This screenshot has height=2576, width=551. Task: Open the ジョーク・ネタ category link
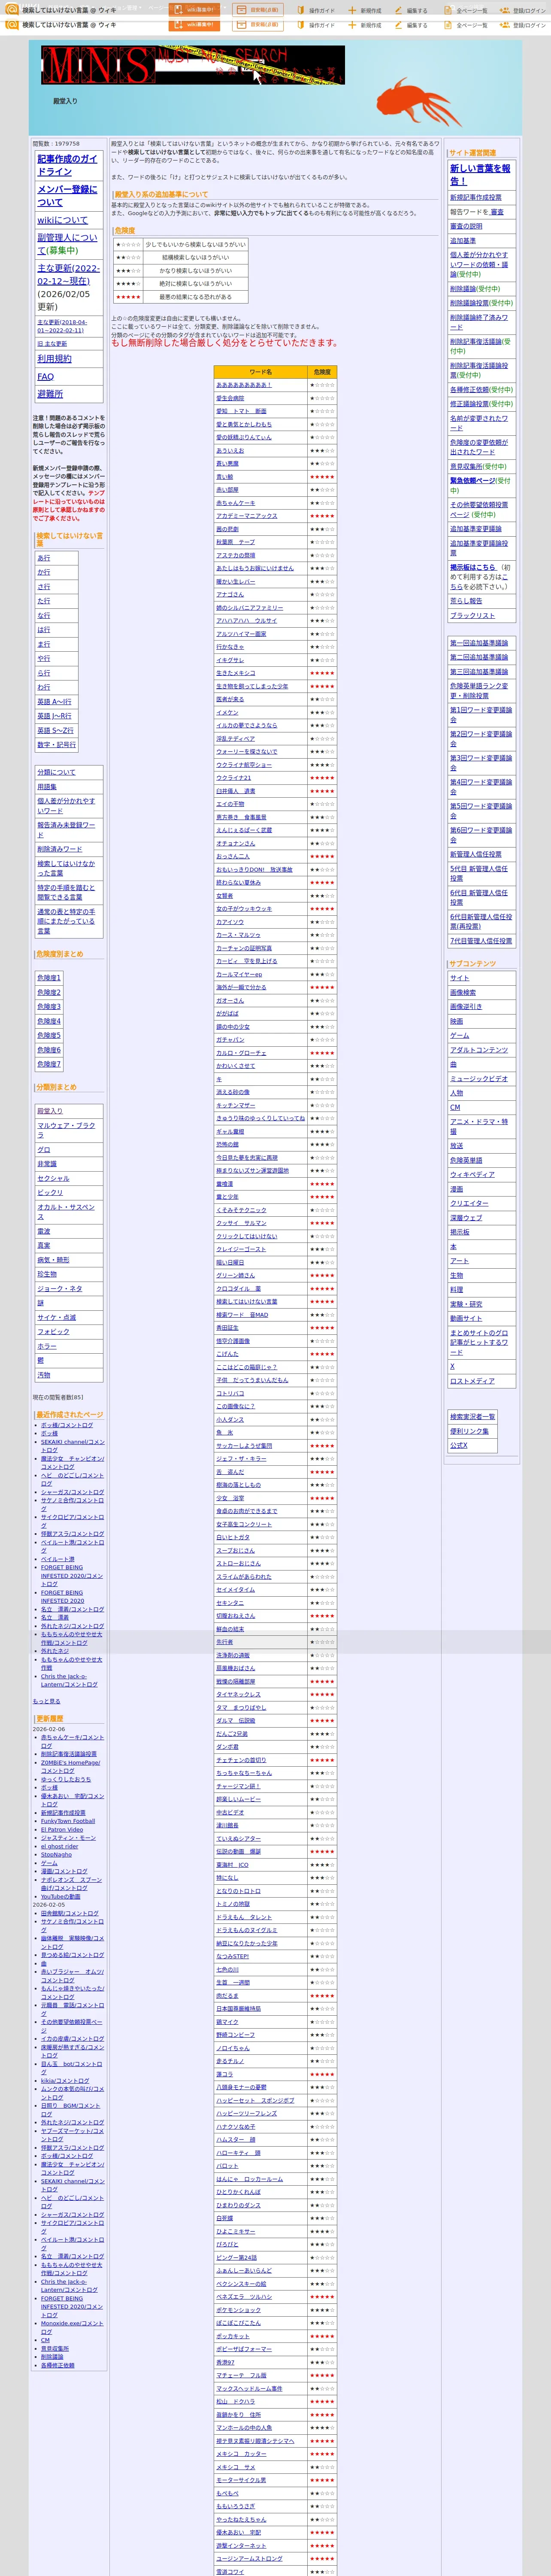click(60, 1288)
